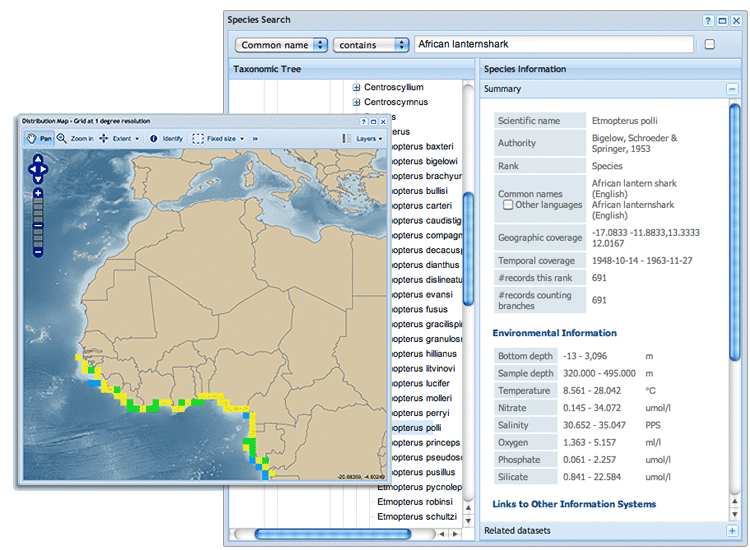Expand the Centroscymnus tree node
750x550 pixels.
pyautogui.click(x=356, y=102)
